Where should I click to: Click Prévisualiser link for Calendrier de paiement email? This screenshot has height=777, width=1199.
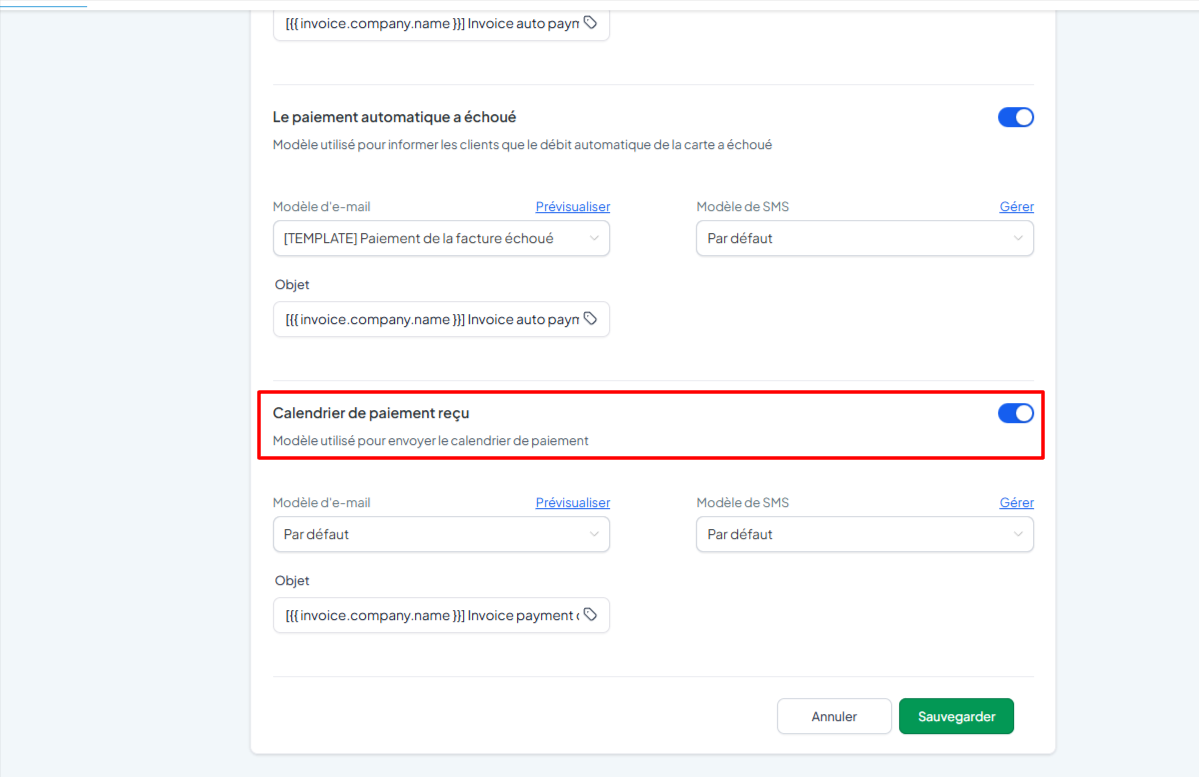point(573,502)
